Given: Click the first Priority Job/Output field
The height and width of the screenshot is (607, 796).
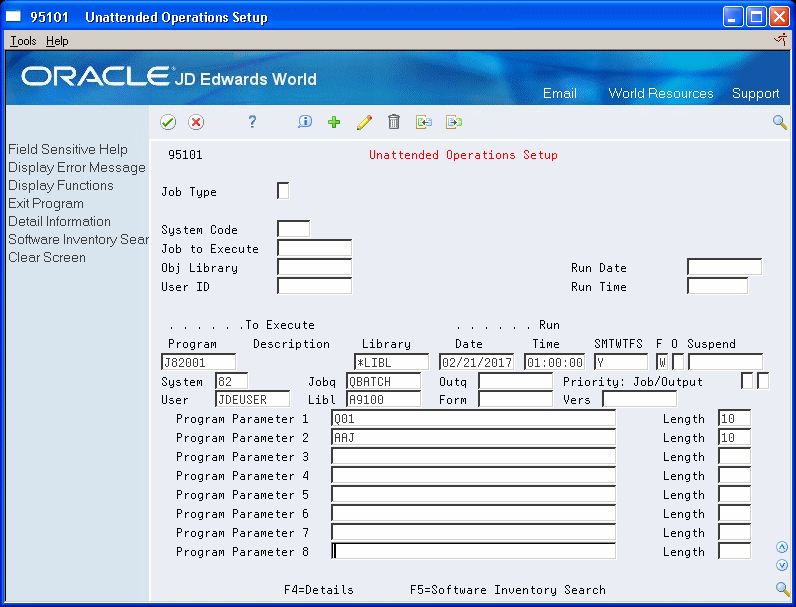Looking at the screenshot, I should [x=747, y=381].
